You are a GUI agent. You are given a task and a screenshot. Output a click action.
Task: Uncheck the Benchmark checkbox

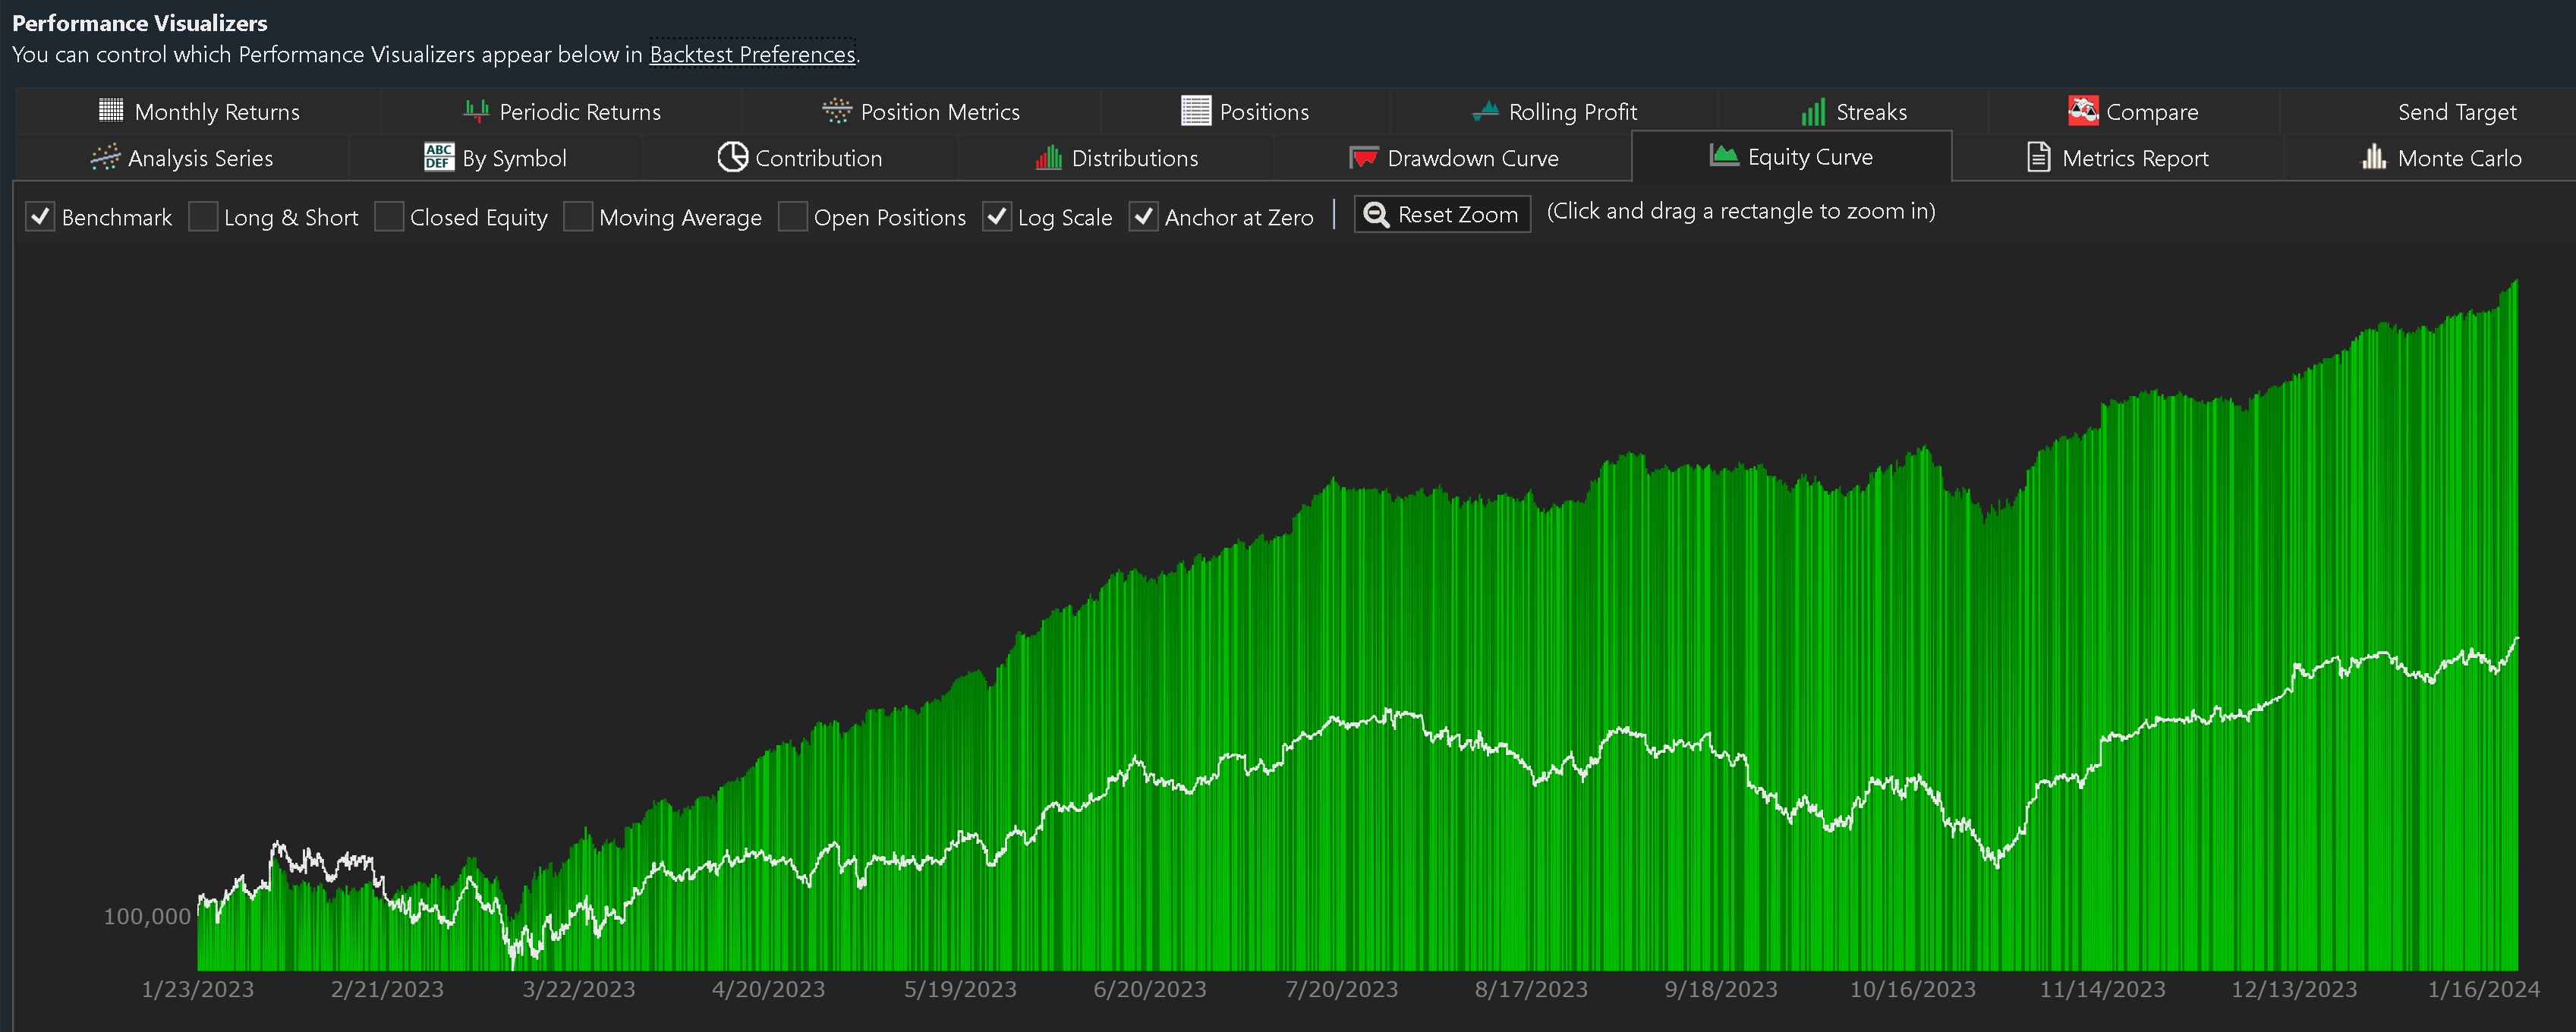(x=40, y=216)
